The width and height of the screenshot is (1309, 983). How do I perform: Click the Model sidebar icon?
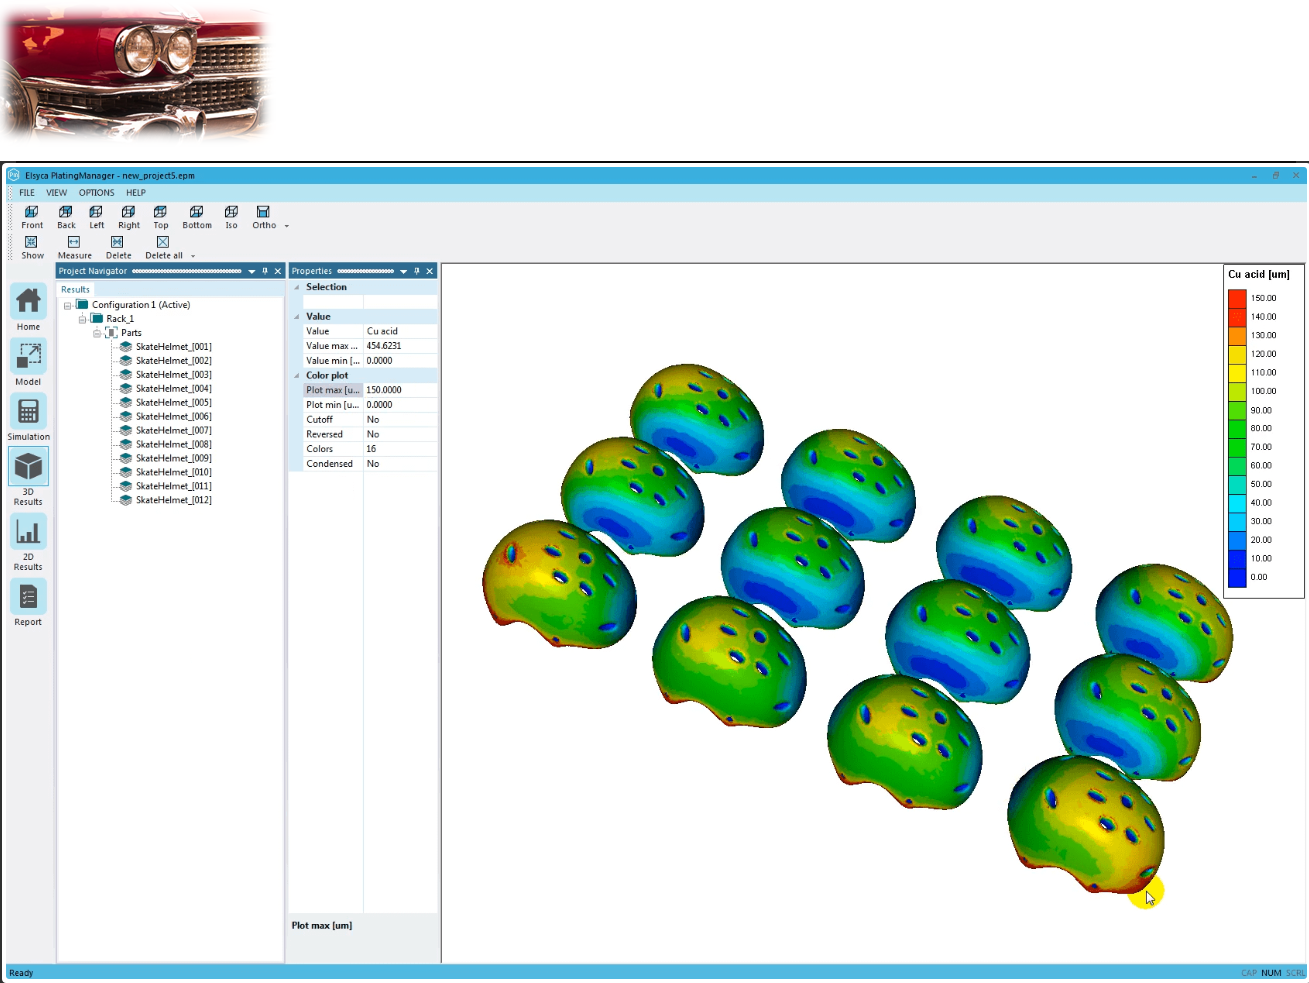tap(28, 362)
